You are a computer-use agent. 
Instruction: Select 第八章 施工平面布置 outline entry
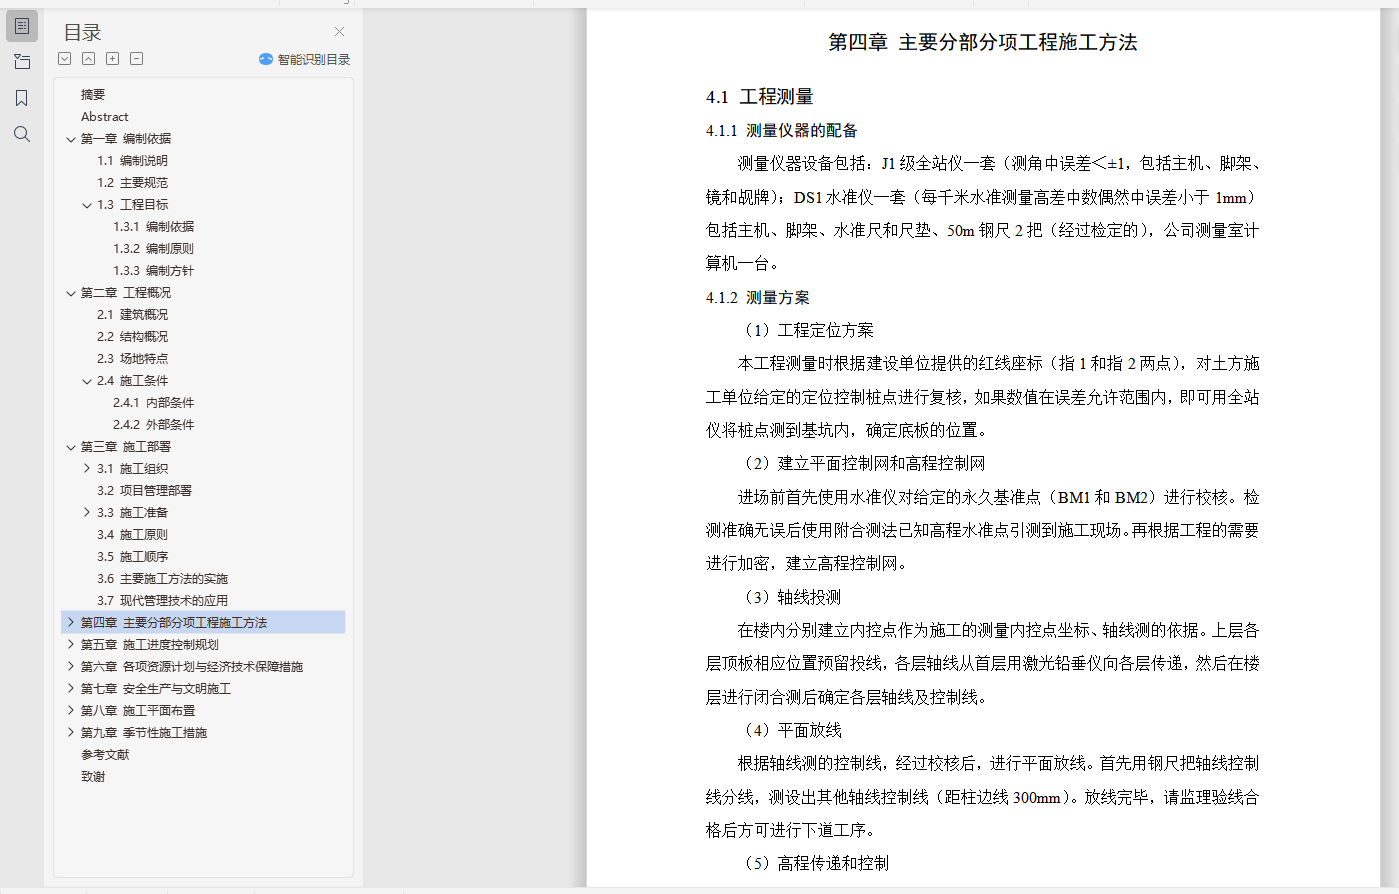138,711
